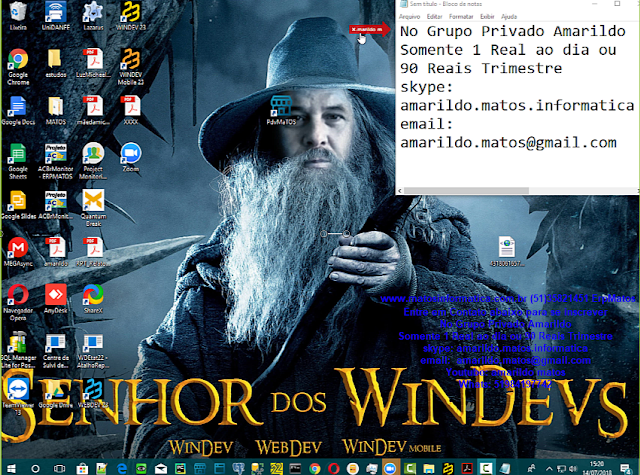Open the Lazarus desktop shortcut

point(93,16)
